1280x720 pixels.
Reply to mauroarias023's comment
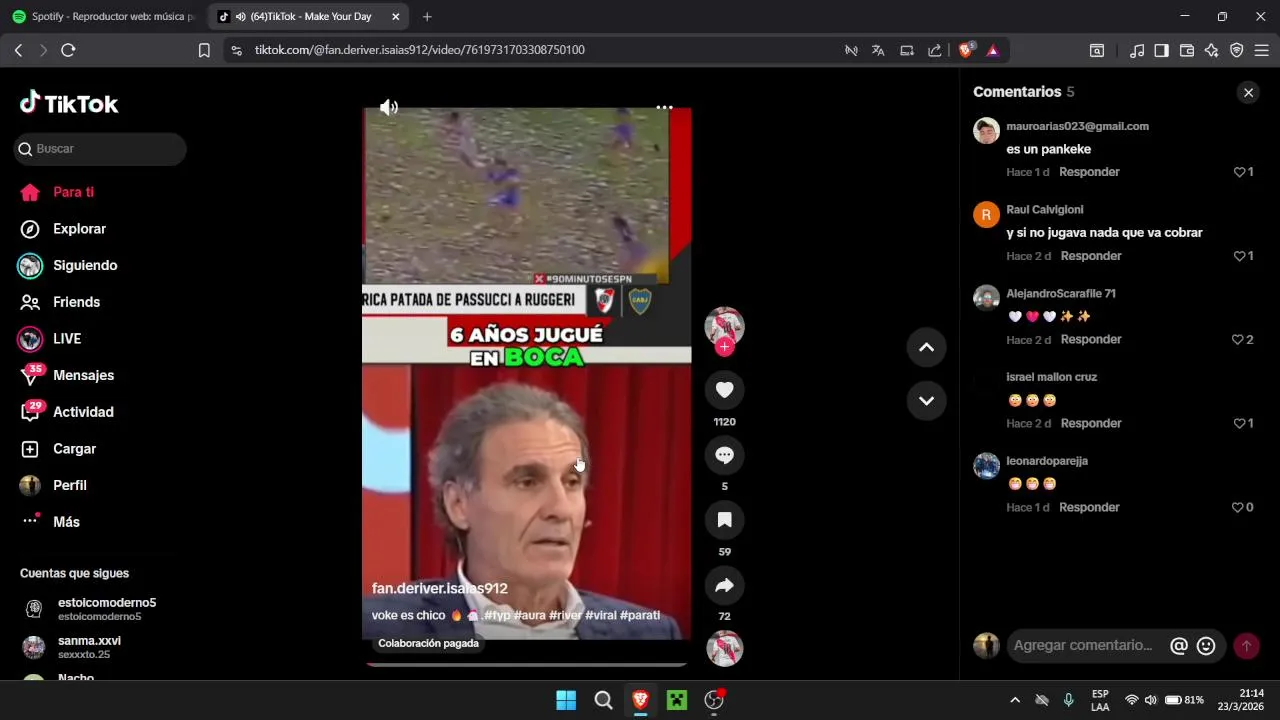coord(1089,172)
